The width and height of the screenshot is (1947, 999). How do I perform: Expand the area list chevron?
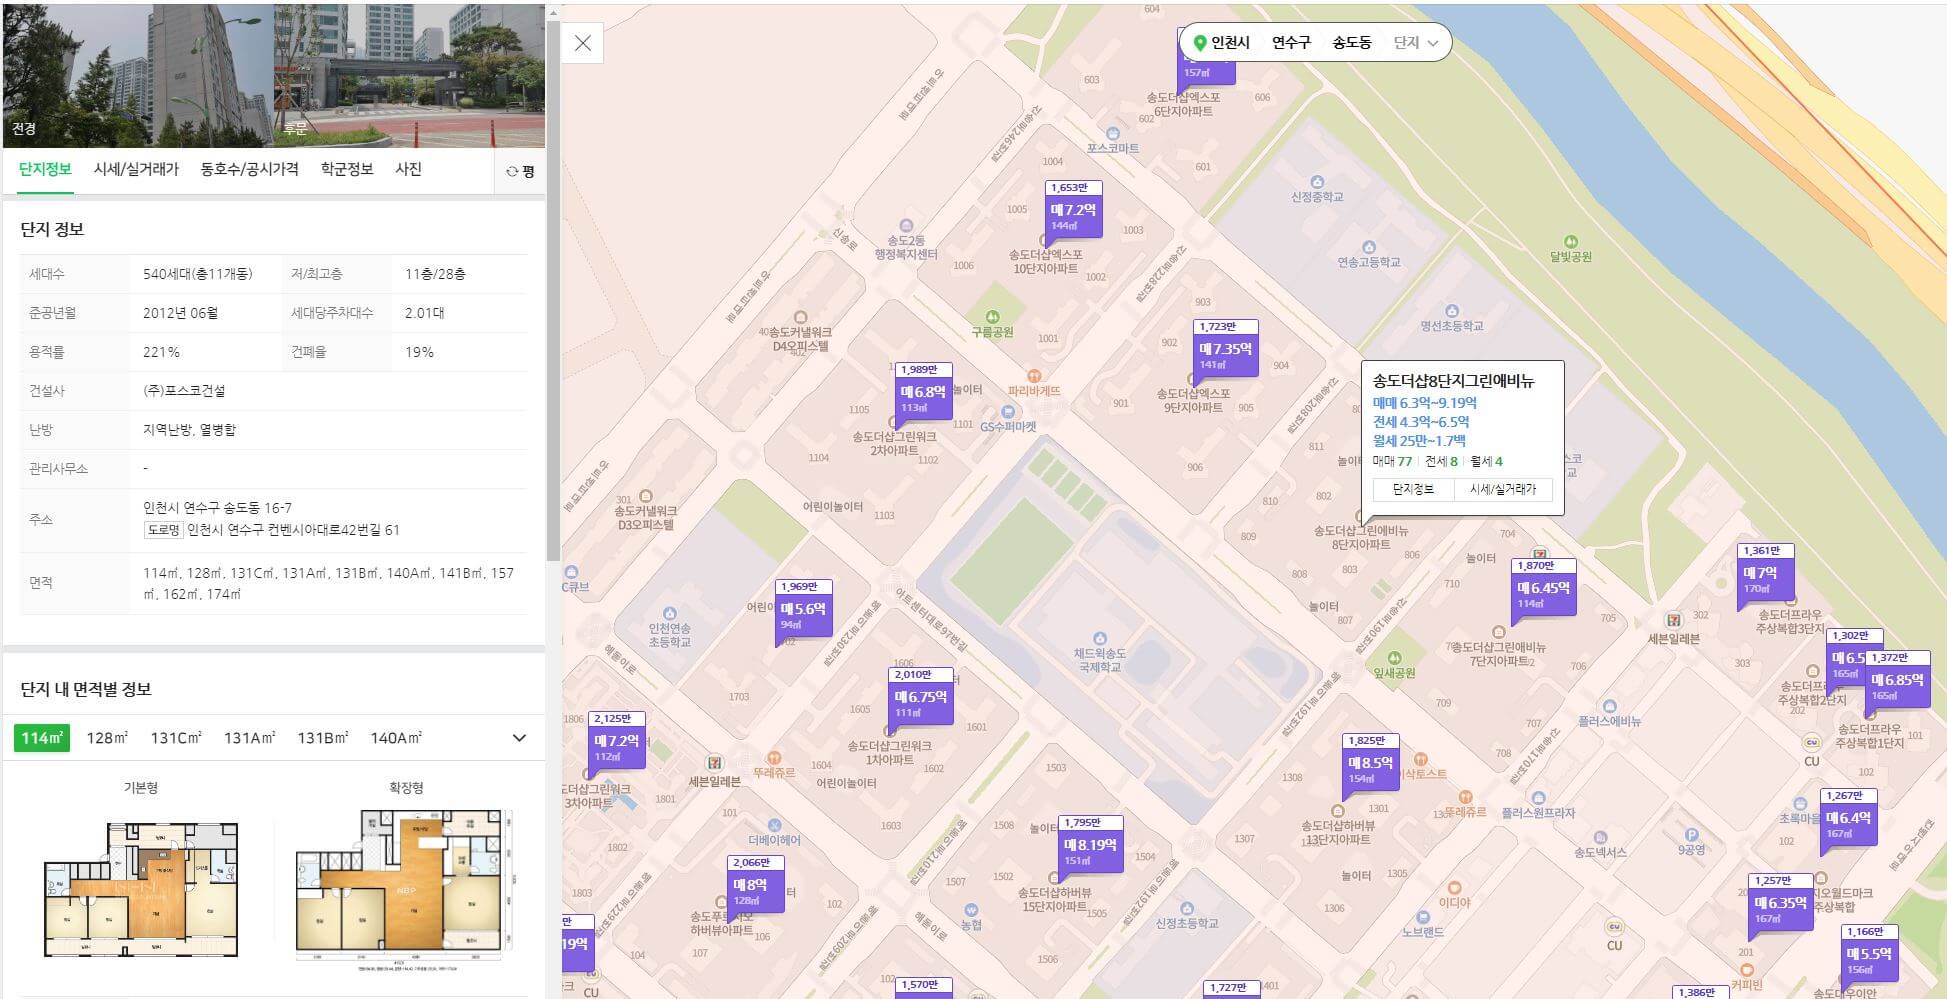click(x=519, y=738)
